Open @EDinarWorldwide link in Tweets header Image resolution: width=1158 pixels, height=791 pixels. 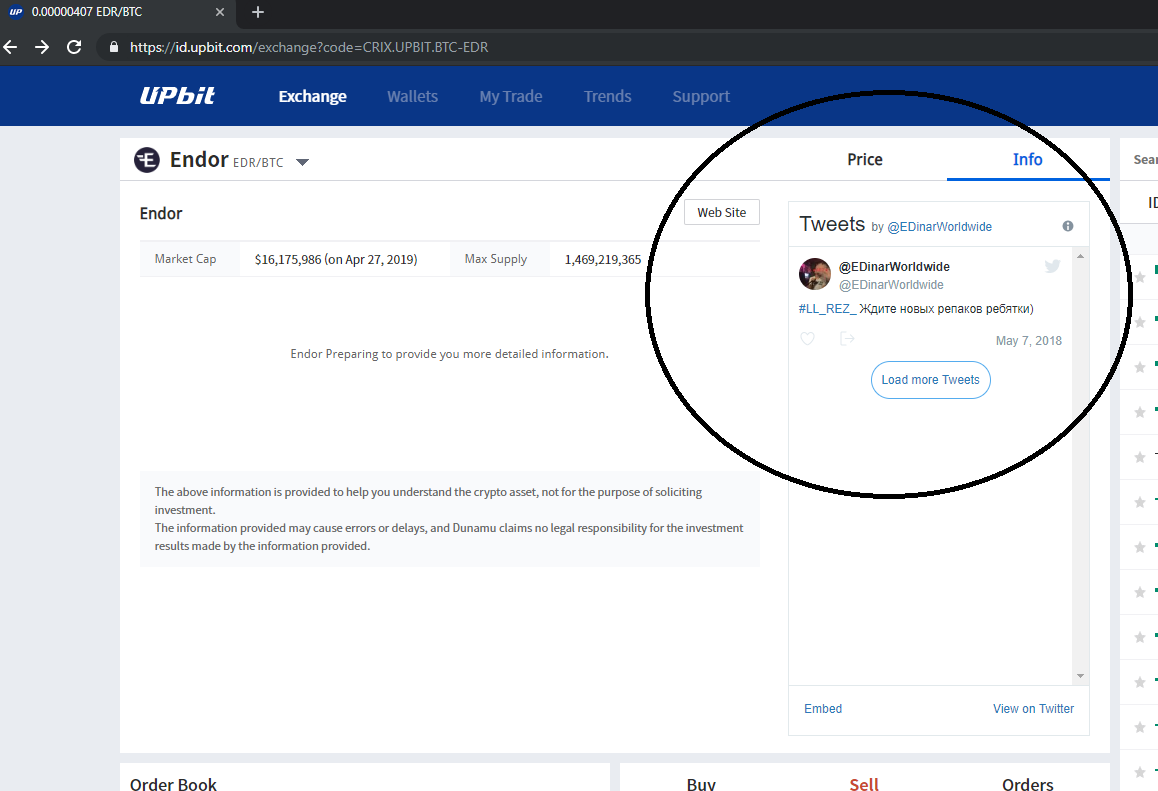pos(939,227)
